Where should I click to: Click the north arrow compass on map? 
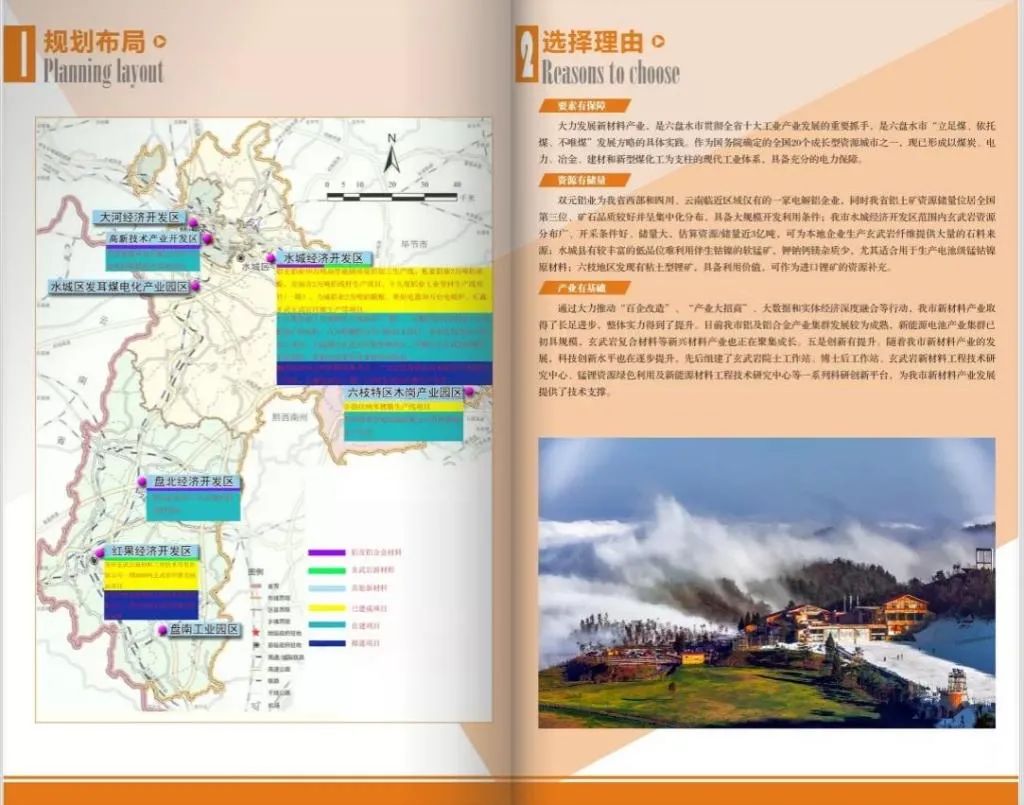391,153
